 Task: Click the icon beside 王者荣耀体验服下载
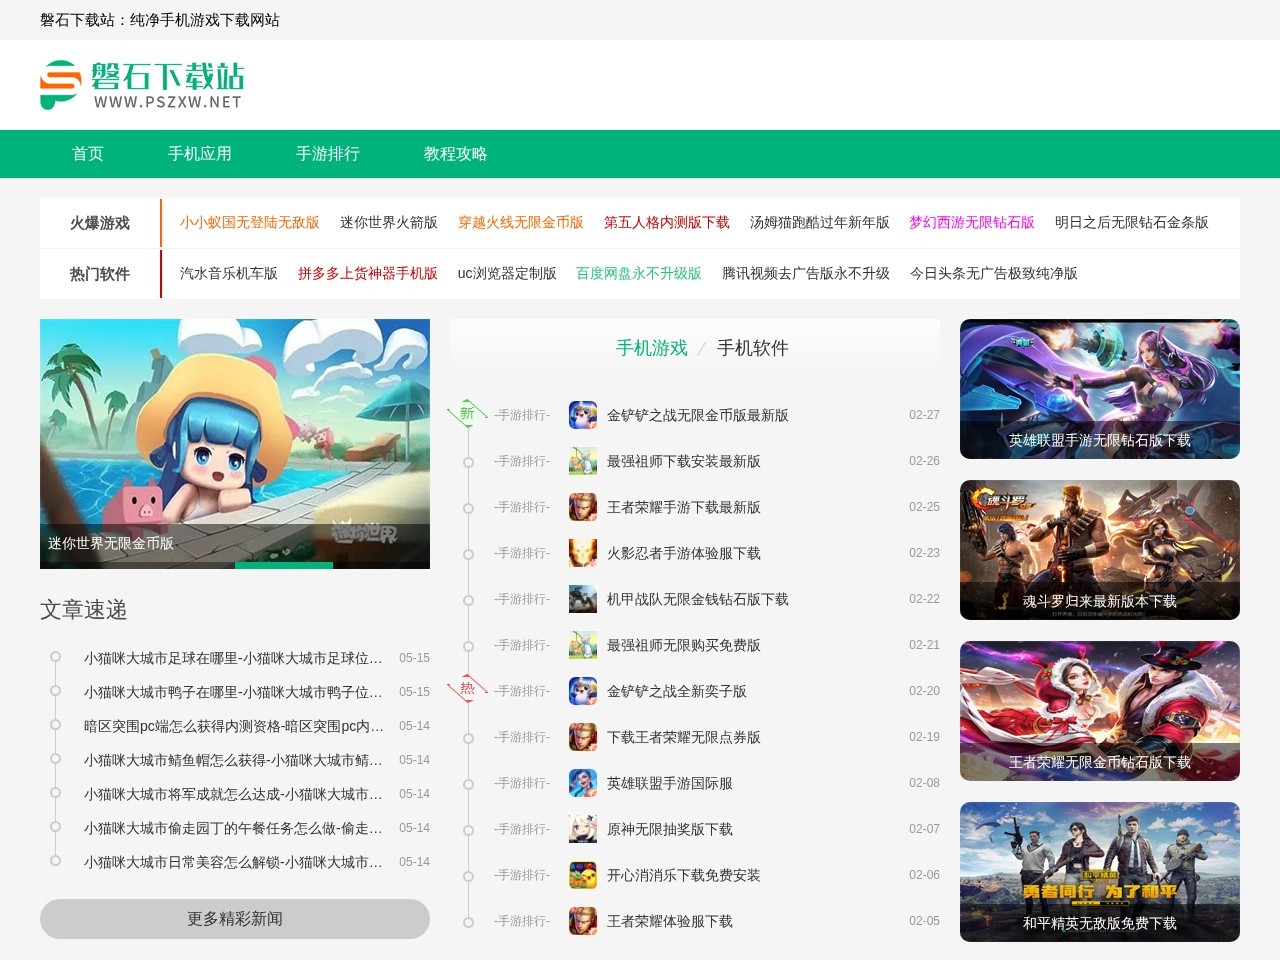coord(583,921)
